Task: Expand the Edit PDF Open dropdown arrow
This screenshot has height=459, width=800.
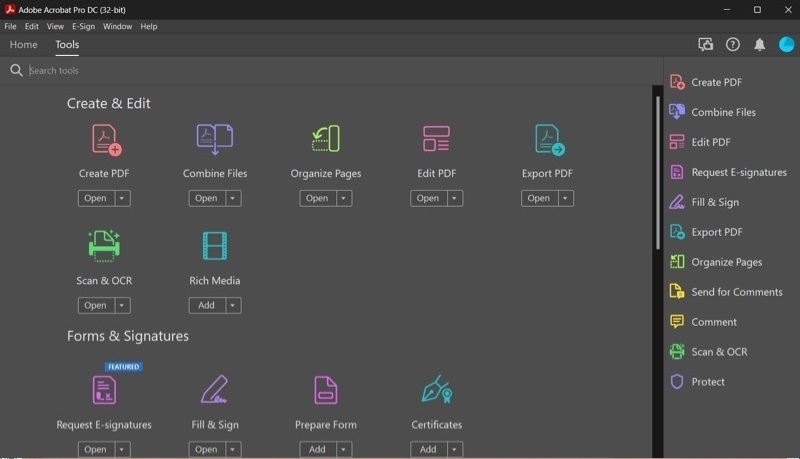Action: tap(455, 198)
